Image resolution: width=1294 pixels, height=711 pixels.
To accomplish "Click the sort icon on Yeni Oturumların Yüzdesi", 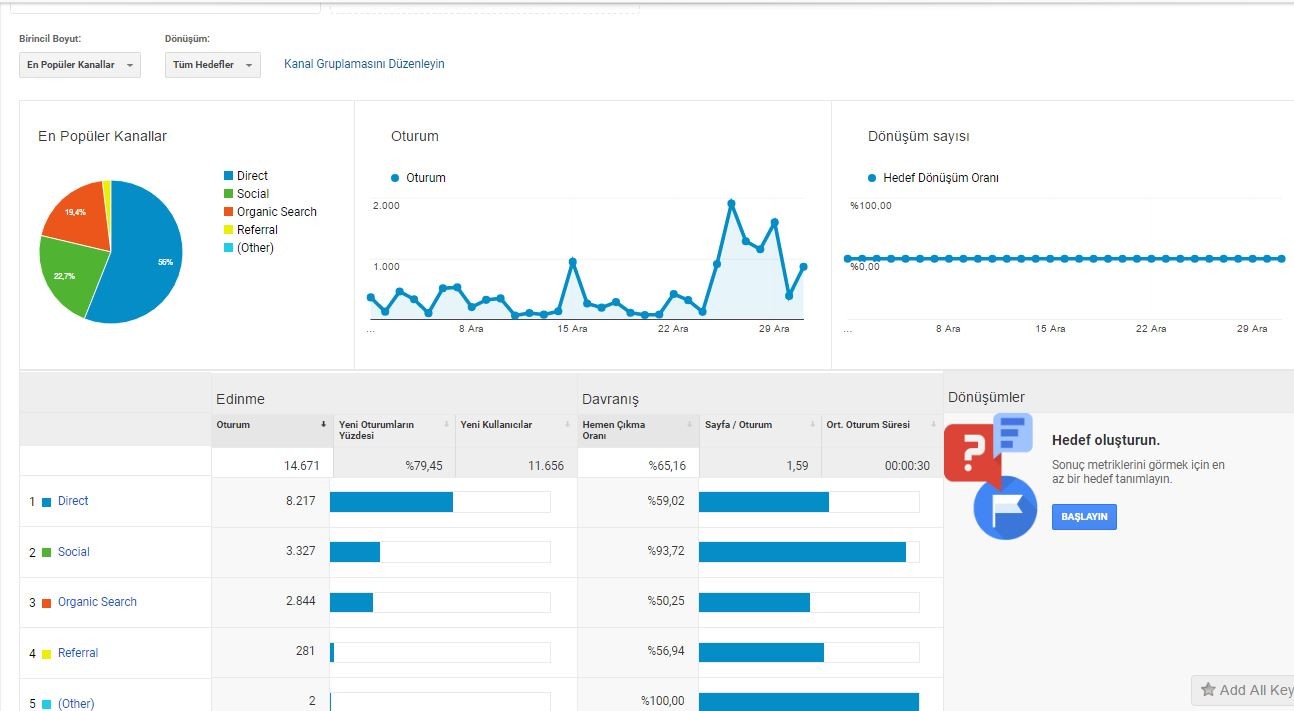I will click(x=446, y=425).
